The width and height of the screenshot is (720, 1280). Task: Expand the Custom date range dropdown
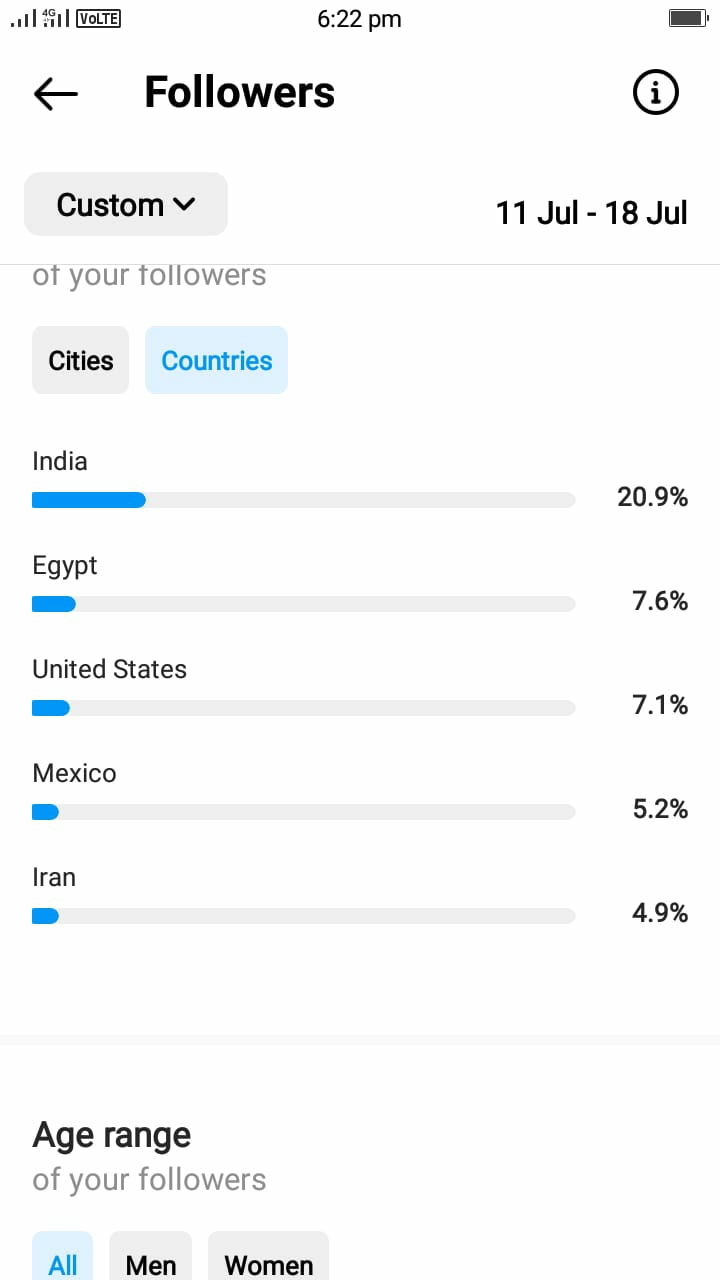(x=126, y=204)
